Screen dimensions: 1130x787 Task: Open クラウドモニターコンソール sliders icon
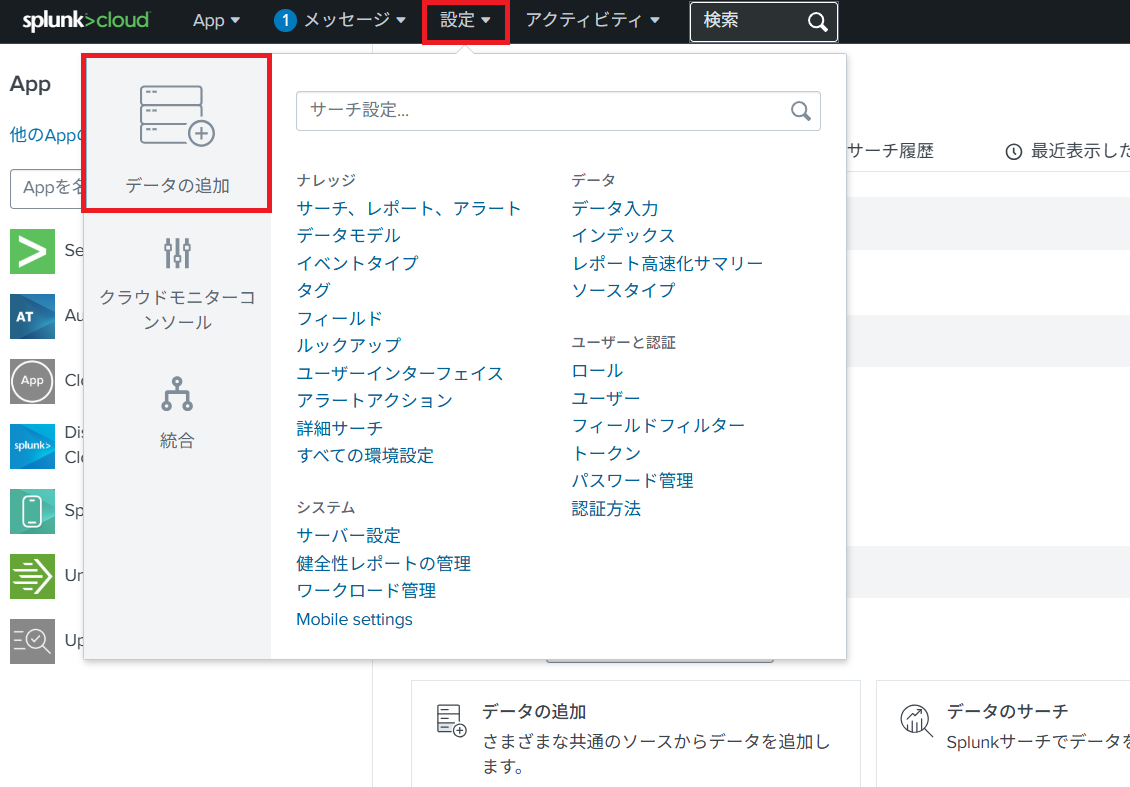pos(177,253)
